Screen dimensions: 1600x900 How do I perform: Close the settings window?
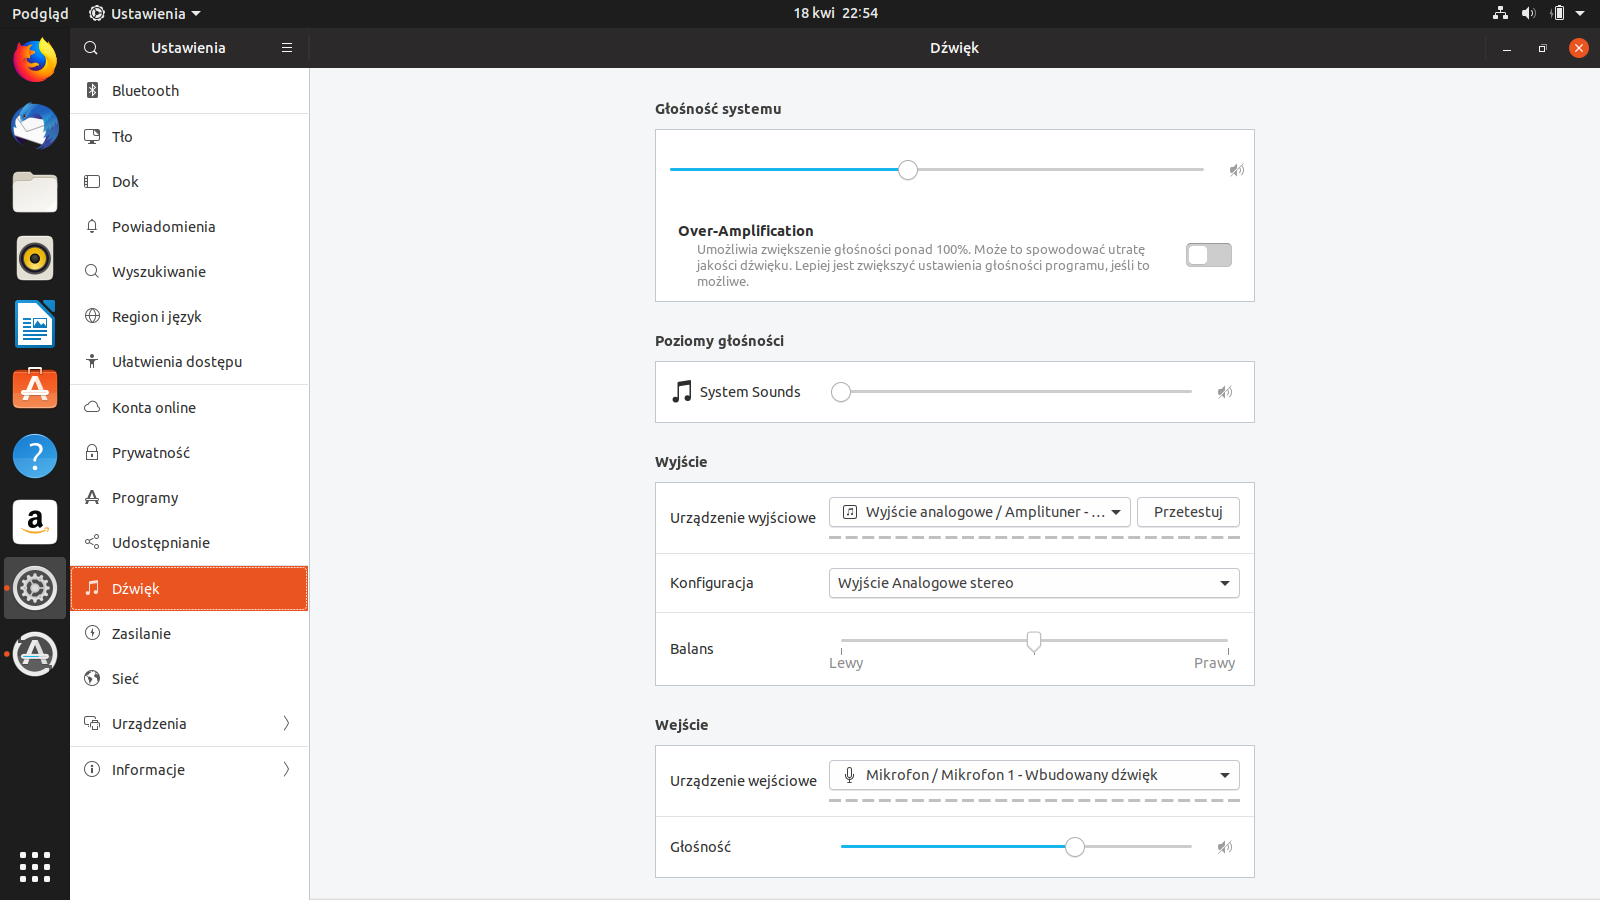pos(1579,48)
